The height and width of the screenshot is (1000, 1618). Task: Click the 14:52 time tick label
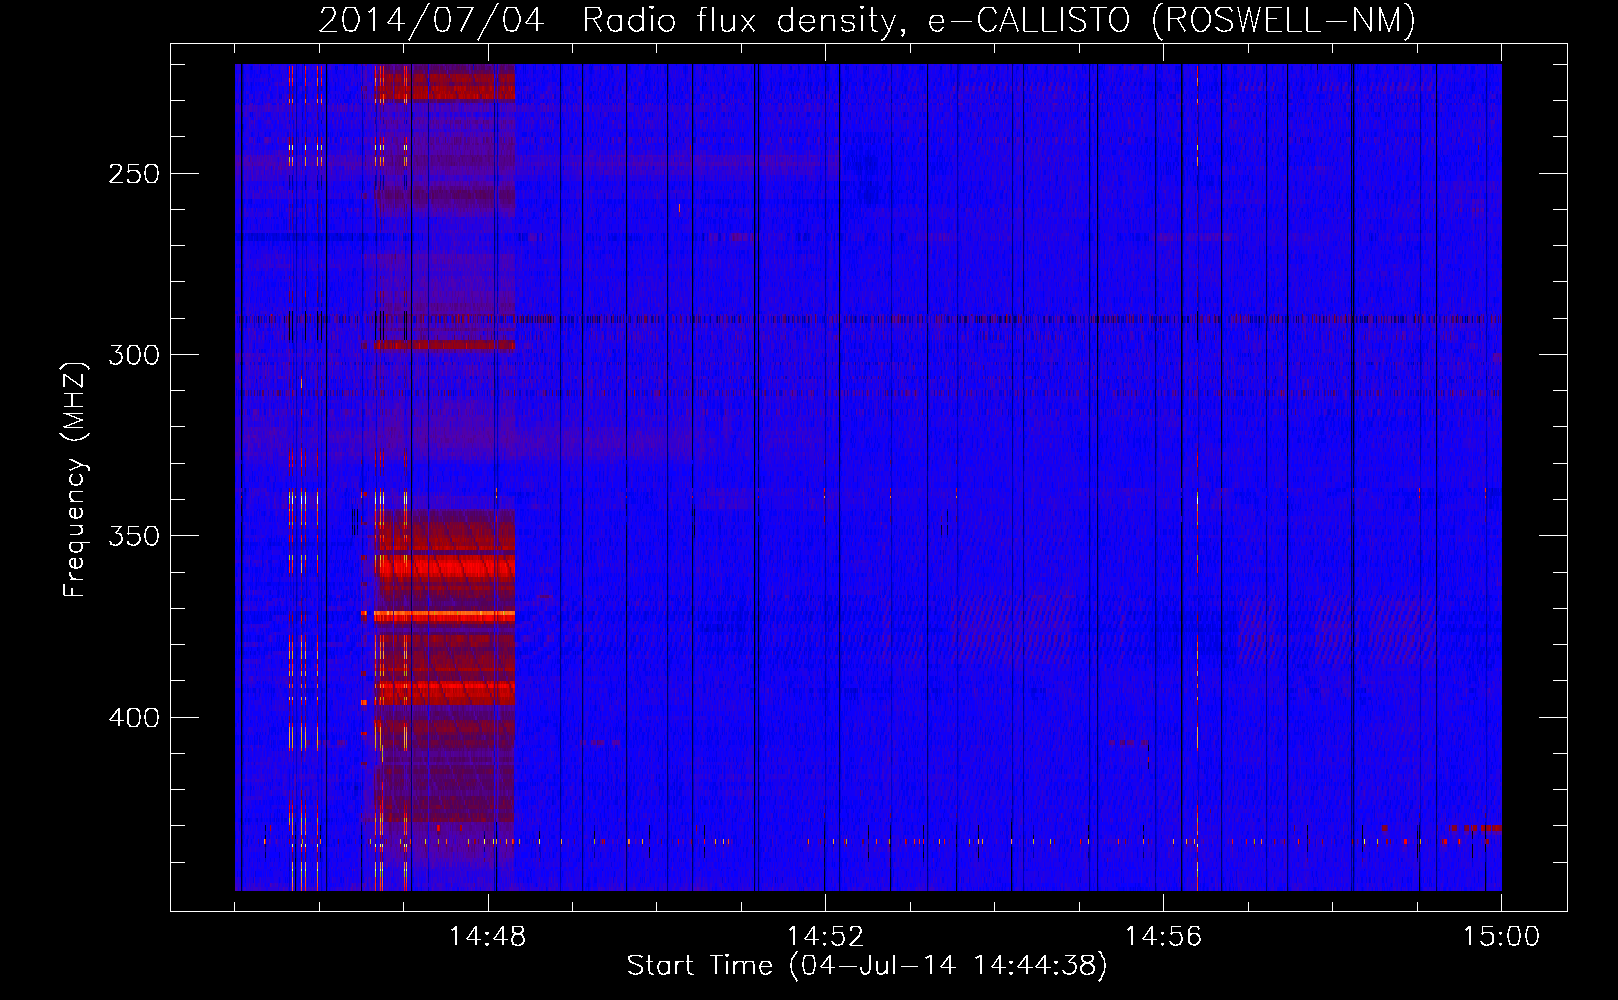coord(825,937)
